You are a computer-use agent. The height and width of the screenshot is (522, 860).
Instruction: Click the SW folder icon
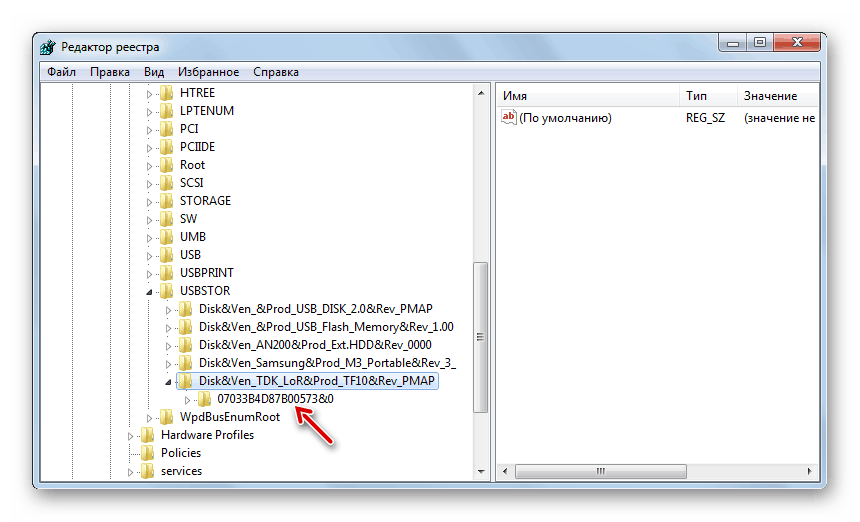click(167, 219)
